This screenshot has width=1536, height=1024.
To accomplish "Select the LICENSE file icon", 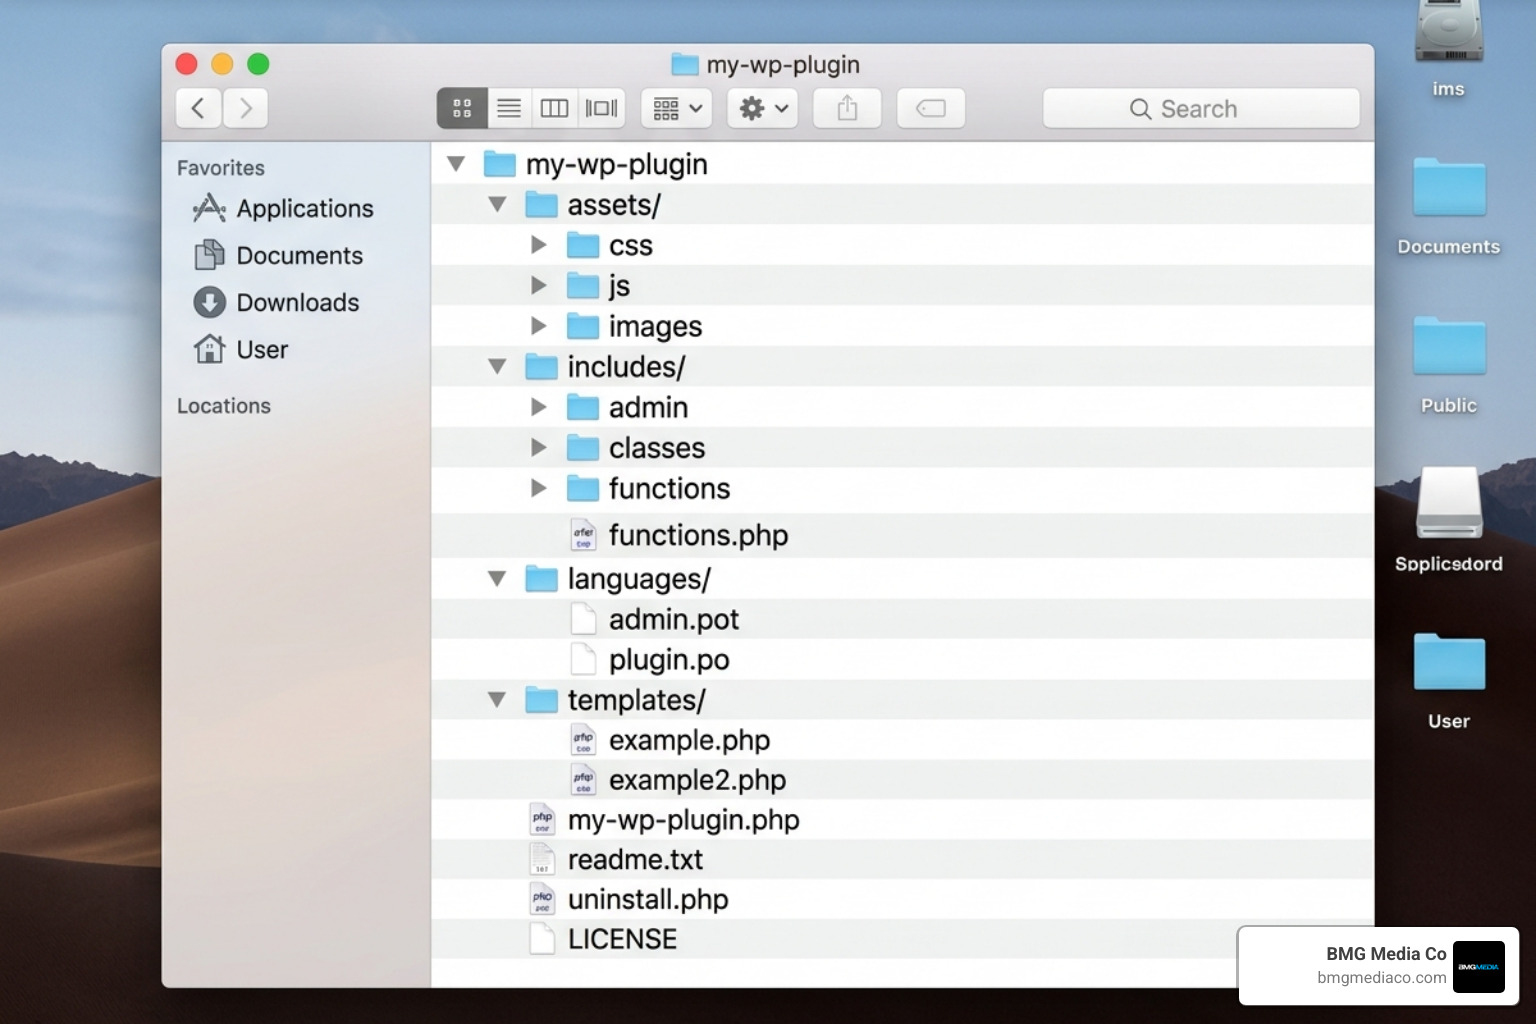I will (x=542, y=939).
